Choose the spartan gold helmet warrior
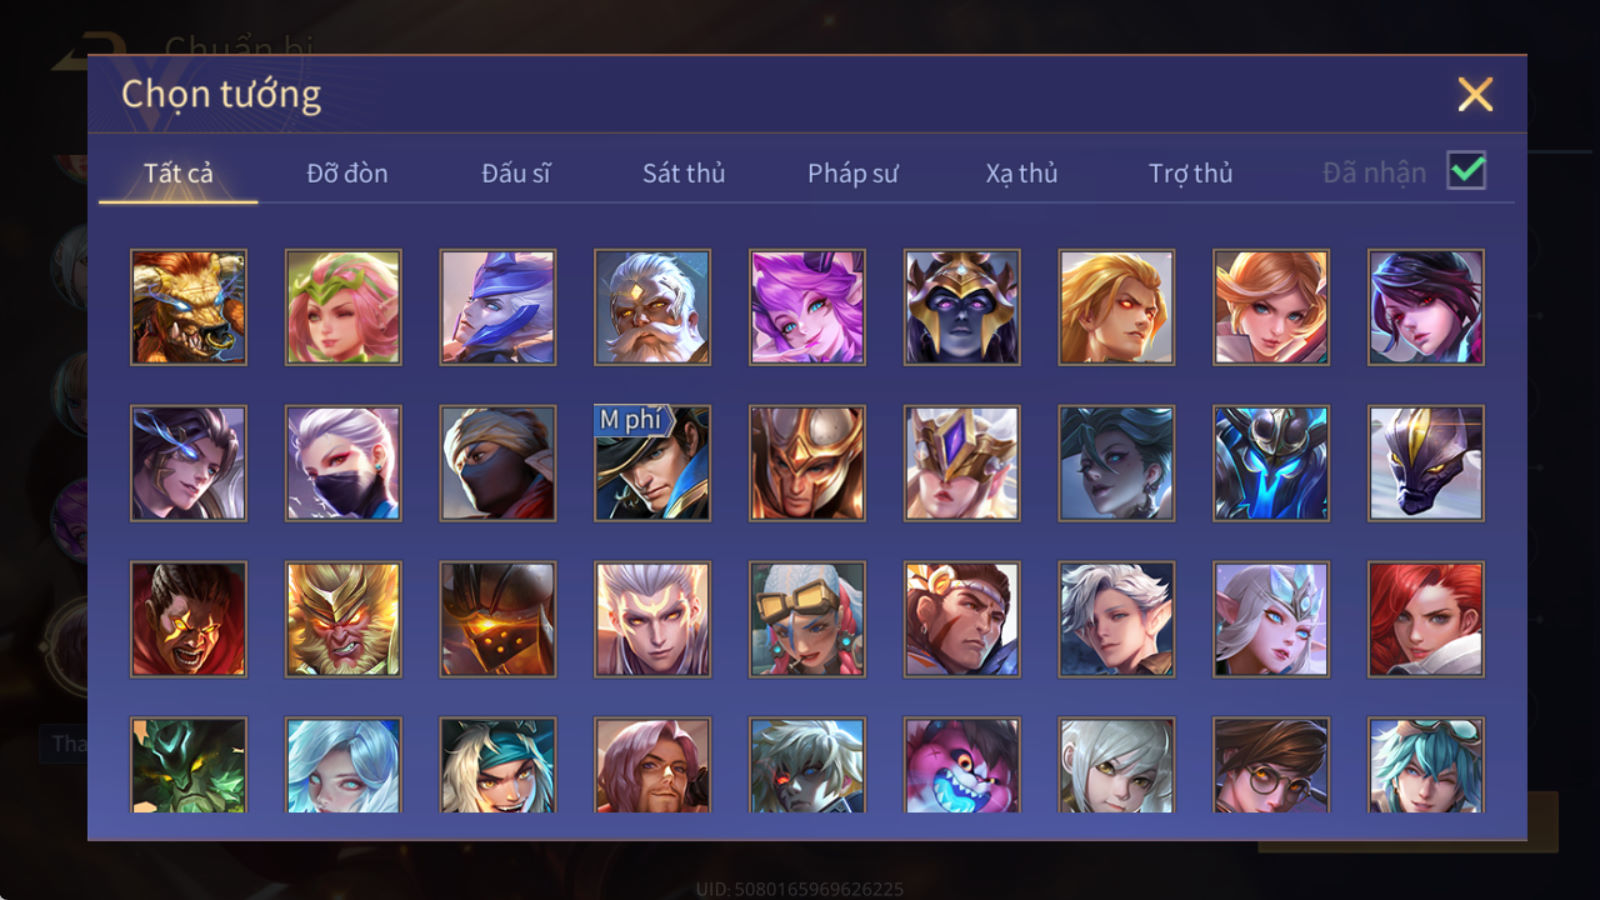Viewport: 1600px width, 900px height. [x=807, y=463]
